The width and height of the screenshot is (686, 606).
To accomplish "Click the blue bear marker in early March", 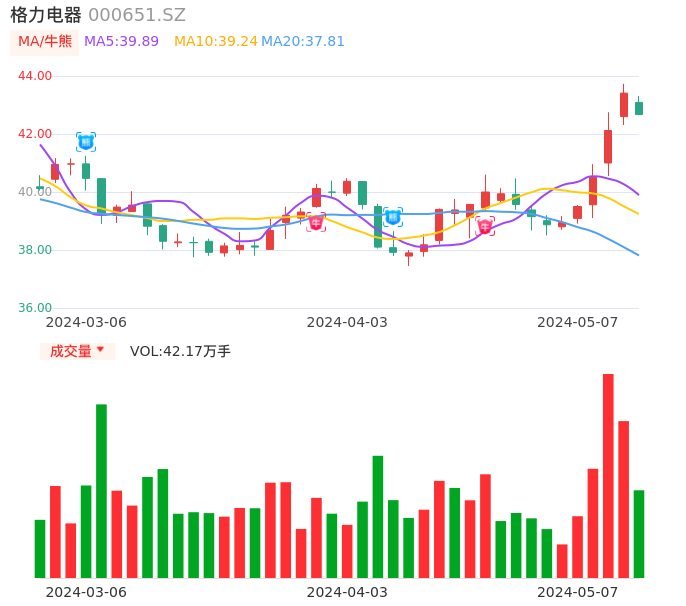I will click(86, 142).
